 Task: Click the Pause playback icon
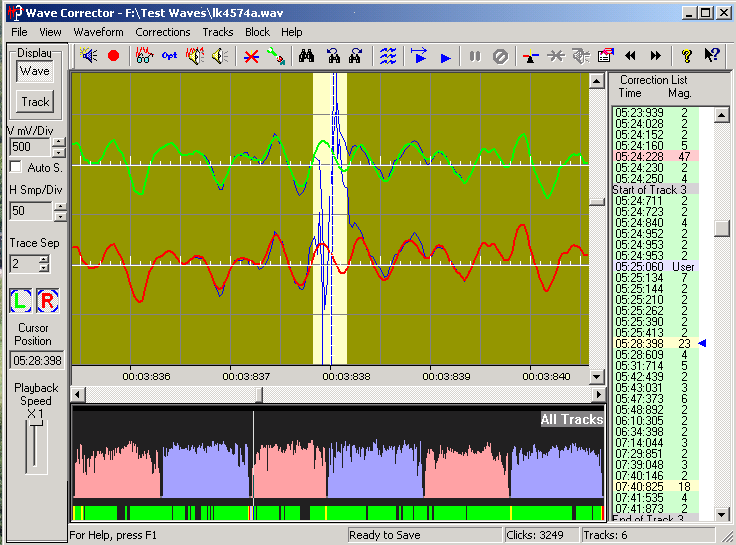point(475,57)
